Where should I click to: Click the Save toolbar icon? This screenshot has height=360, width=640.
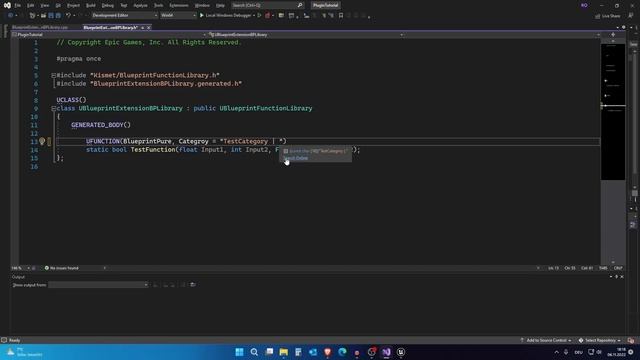(x=51, y=16)
